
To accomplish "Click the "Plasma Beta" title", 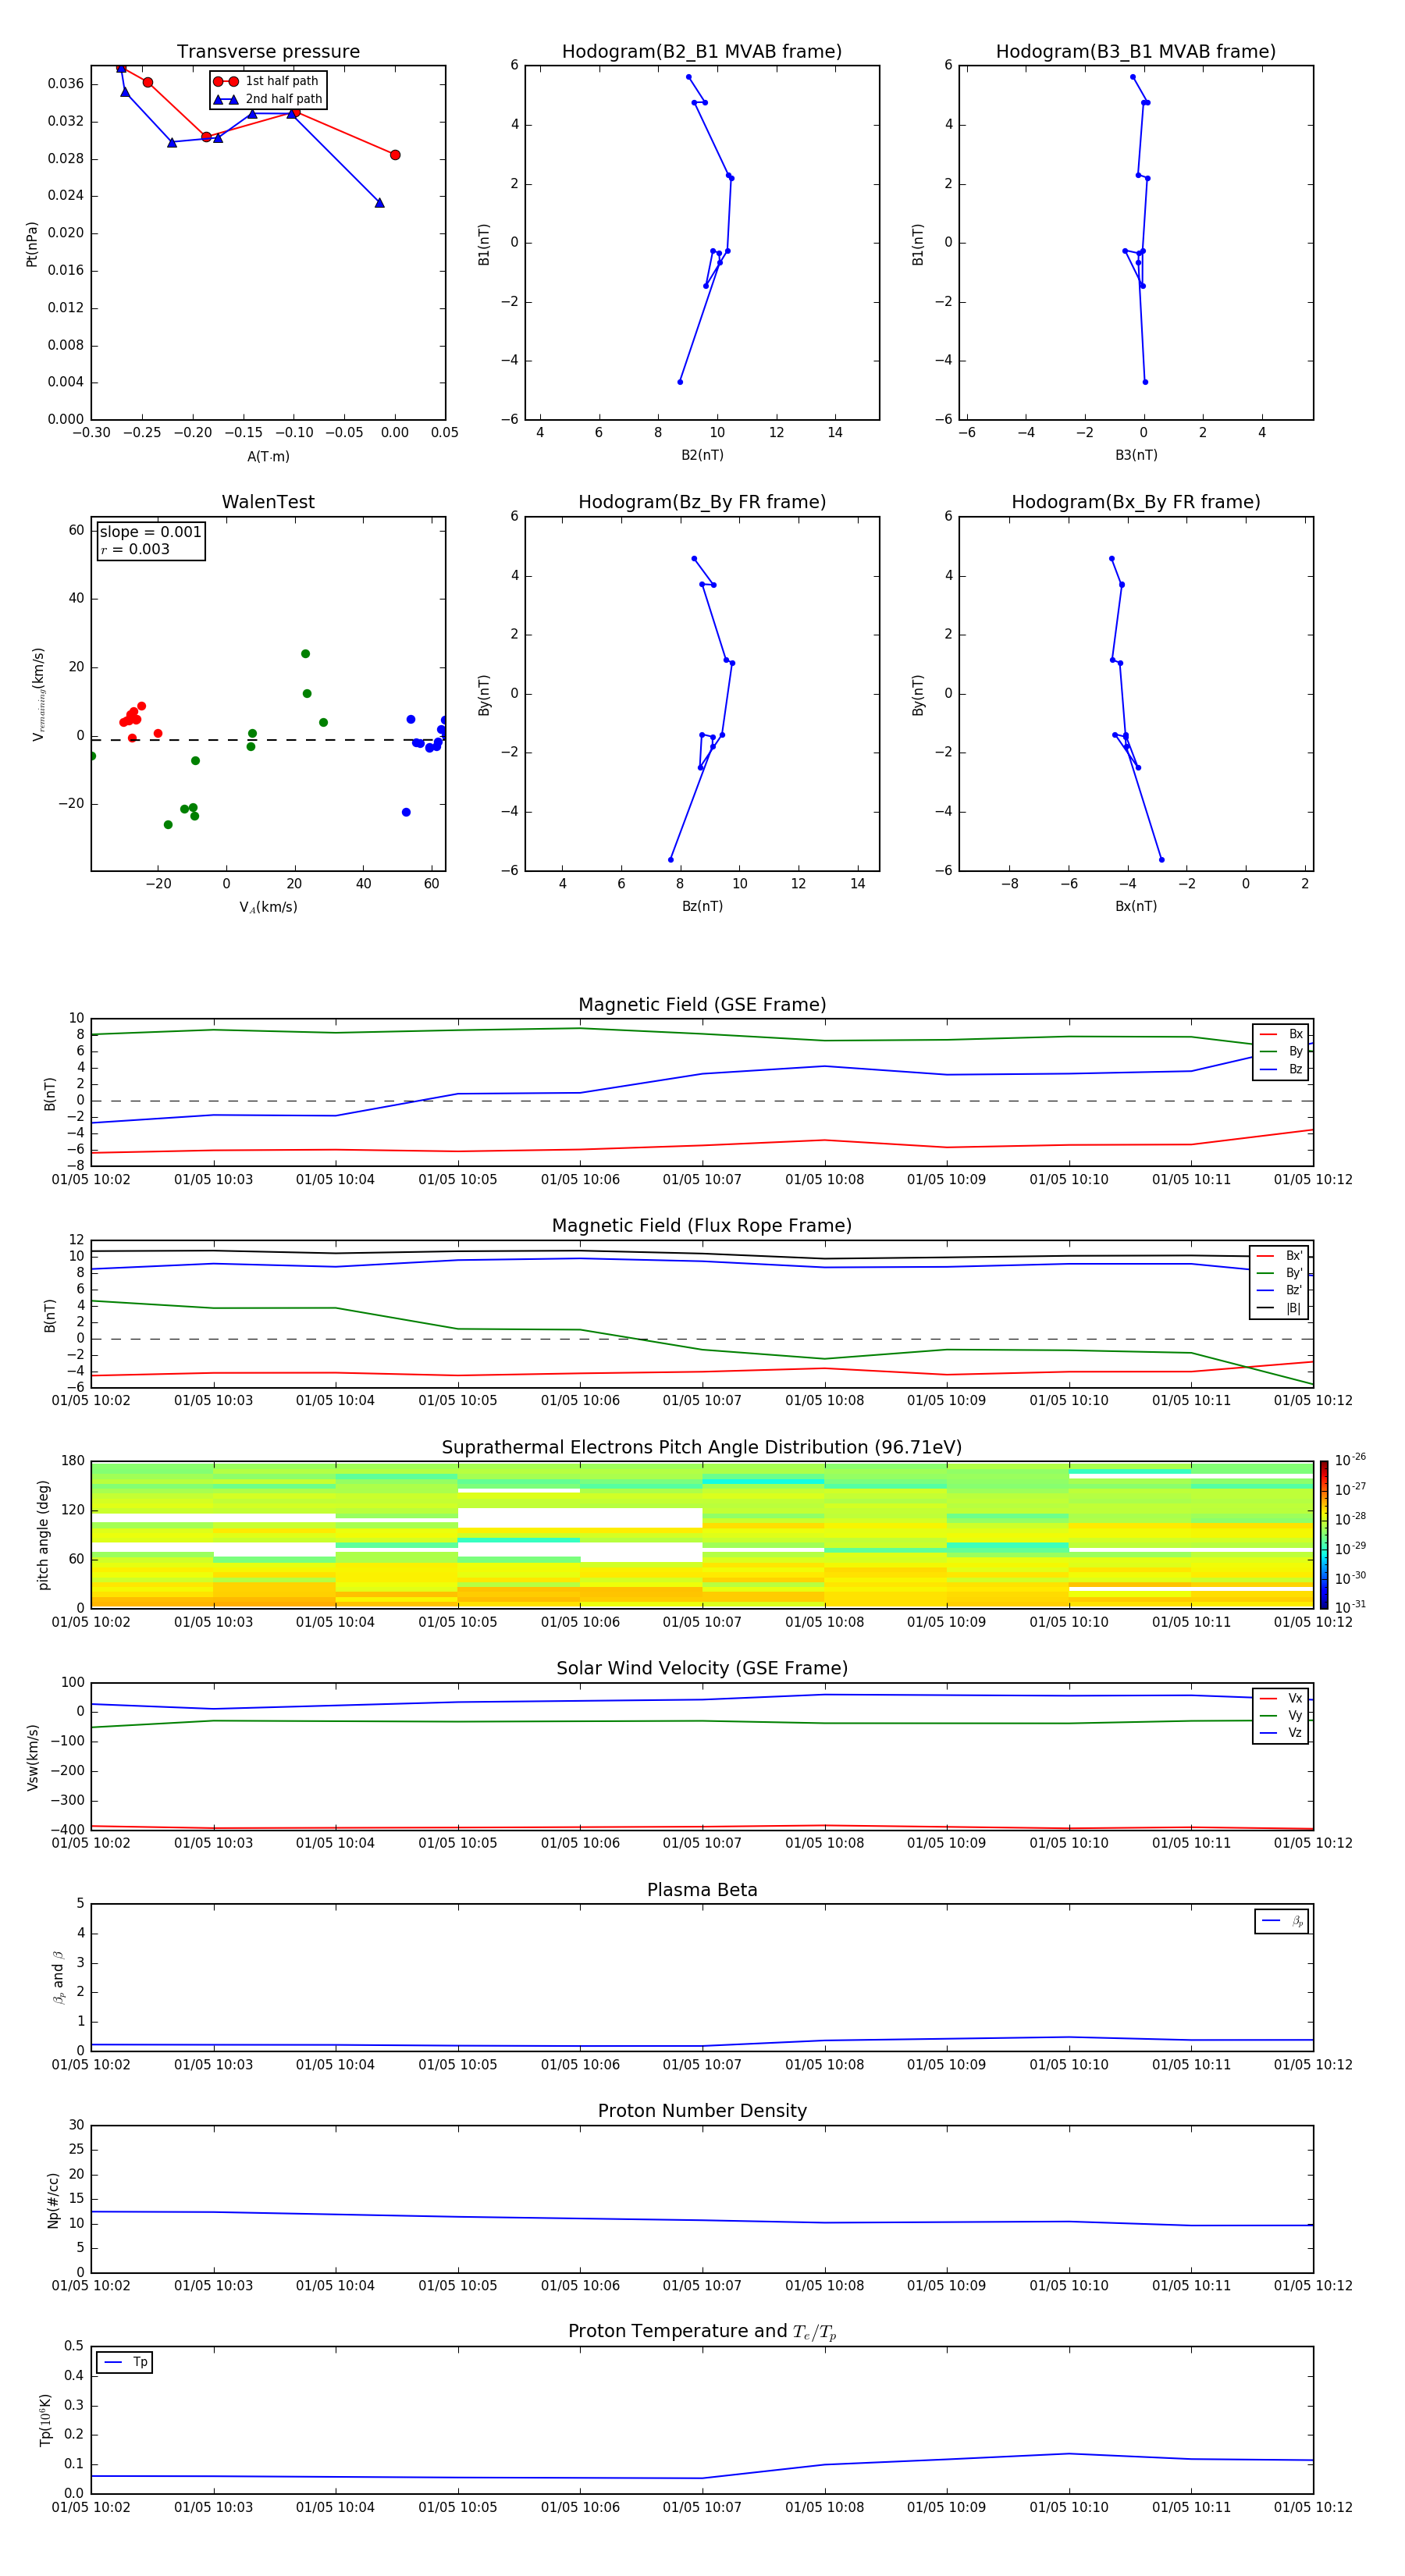I will [x=702, y=1890].
